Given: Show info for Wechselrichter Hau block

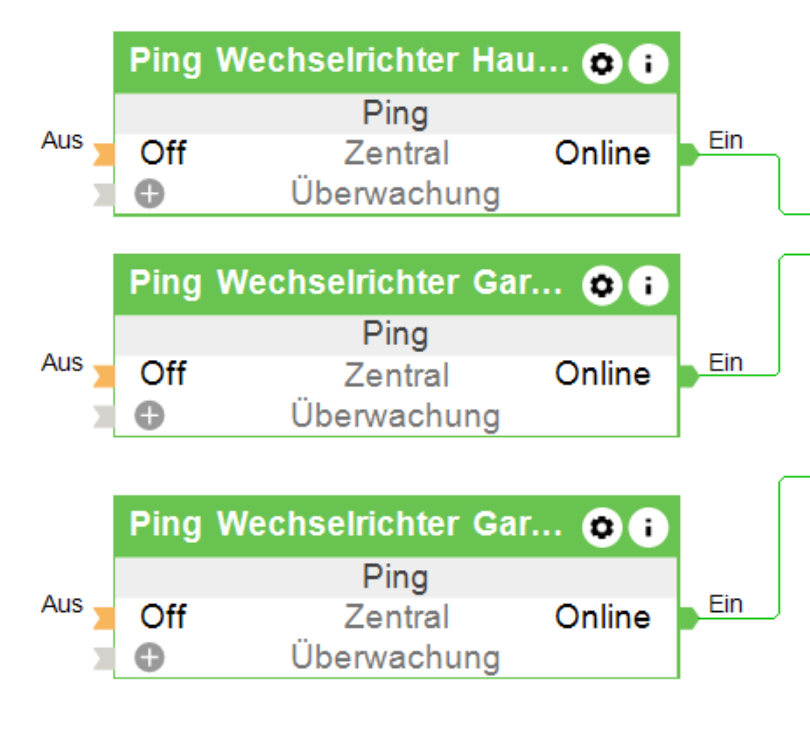Looking at the screenshot, I should [648, 64].
